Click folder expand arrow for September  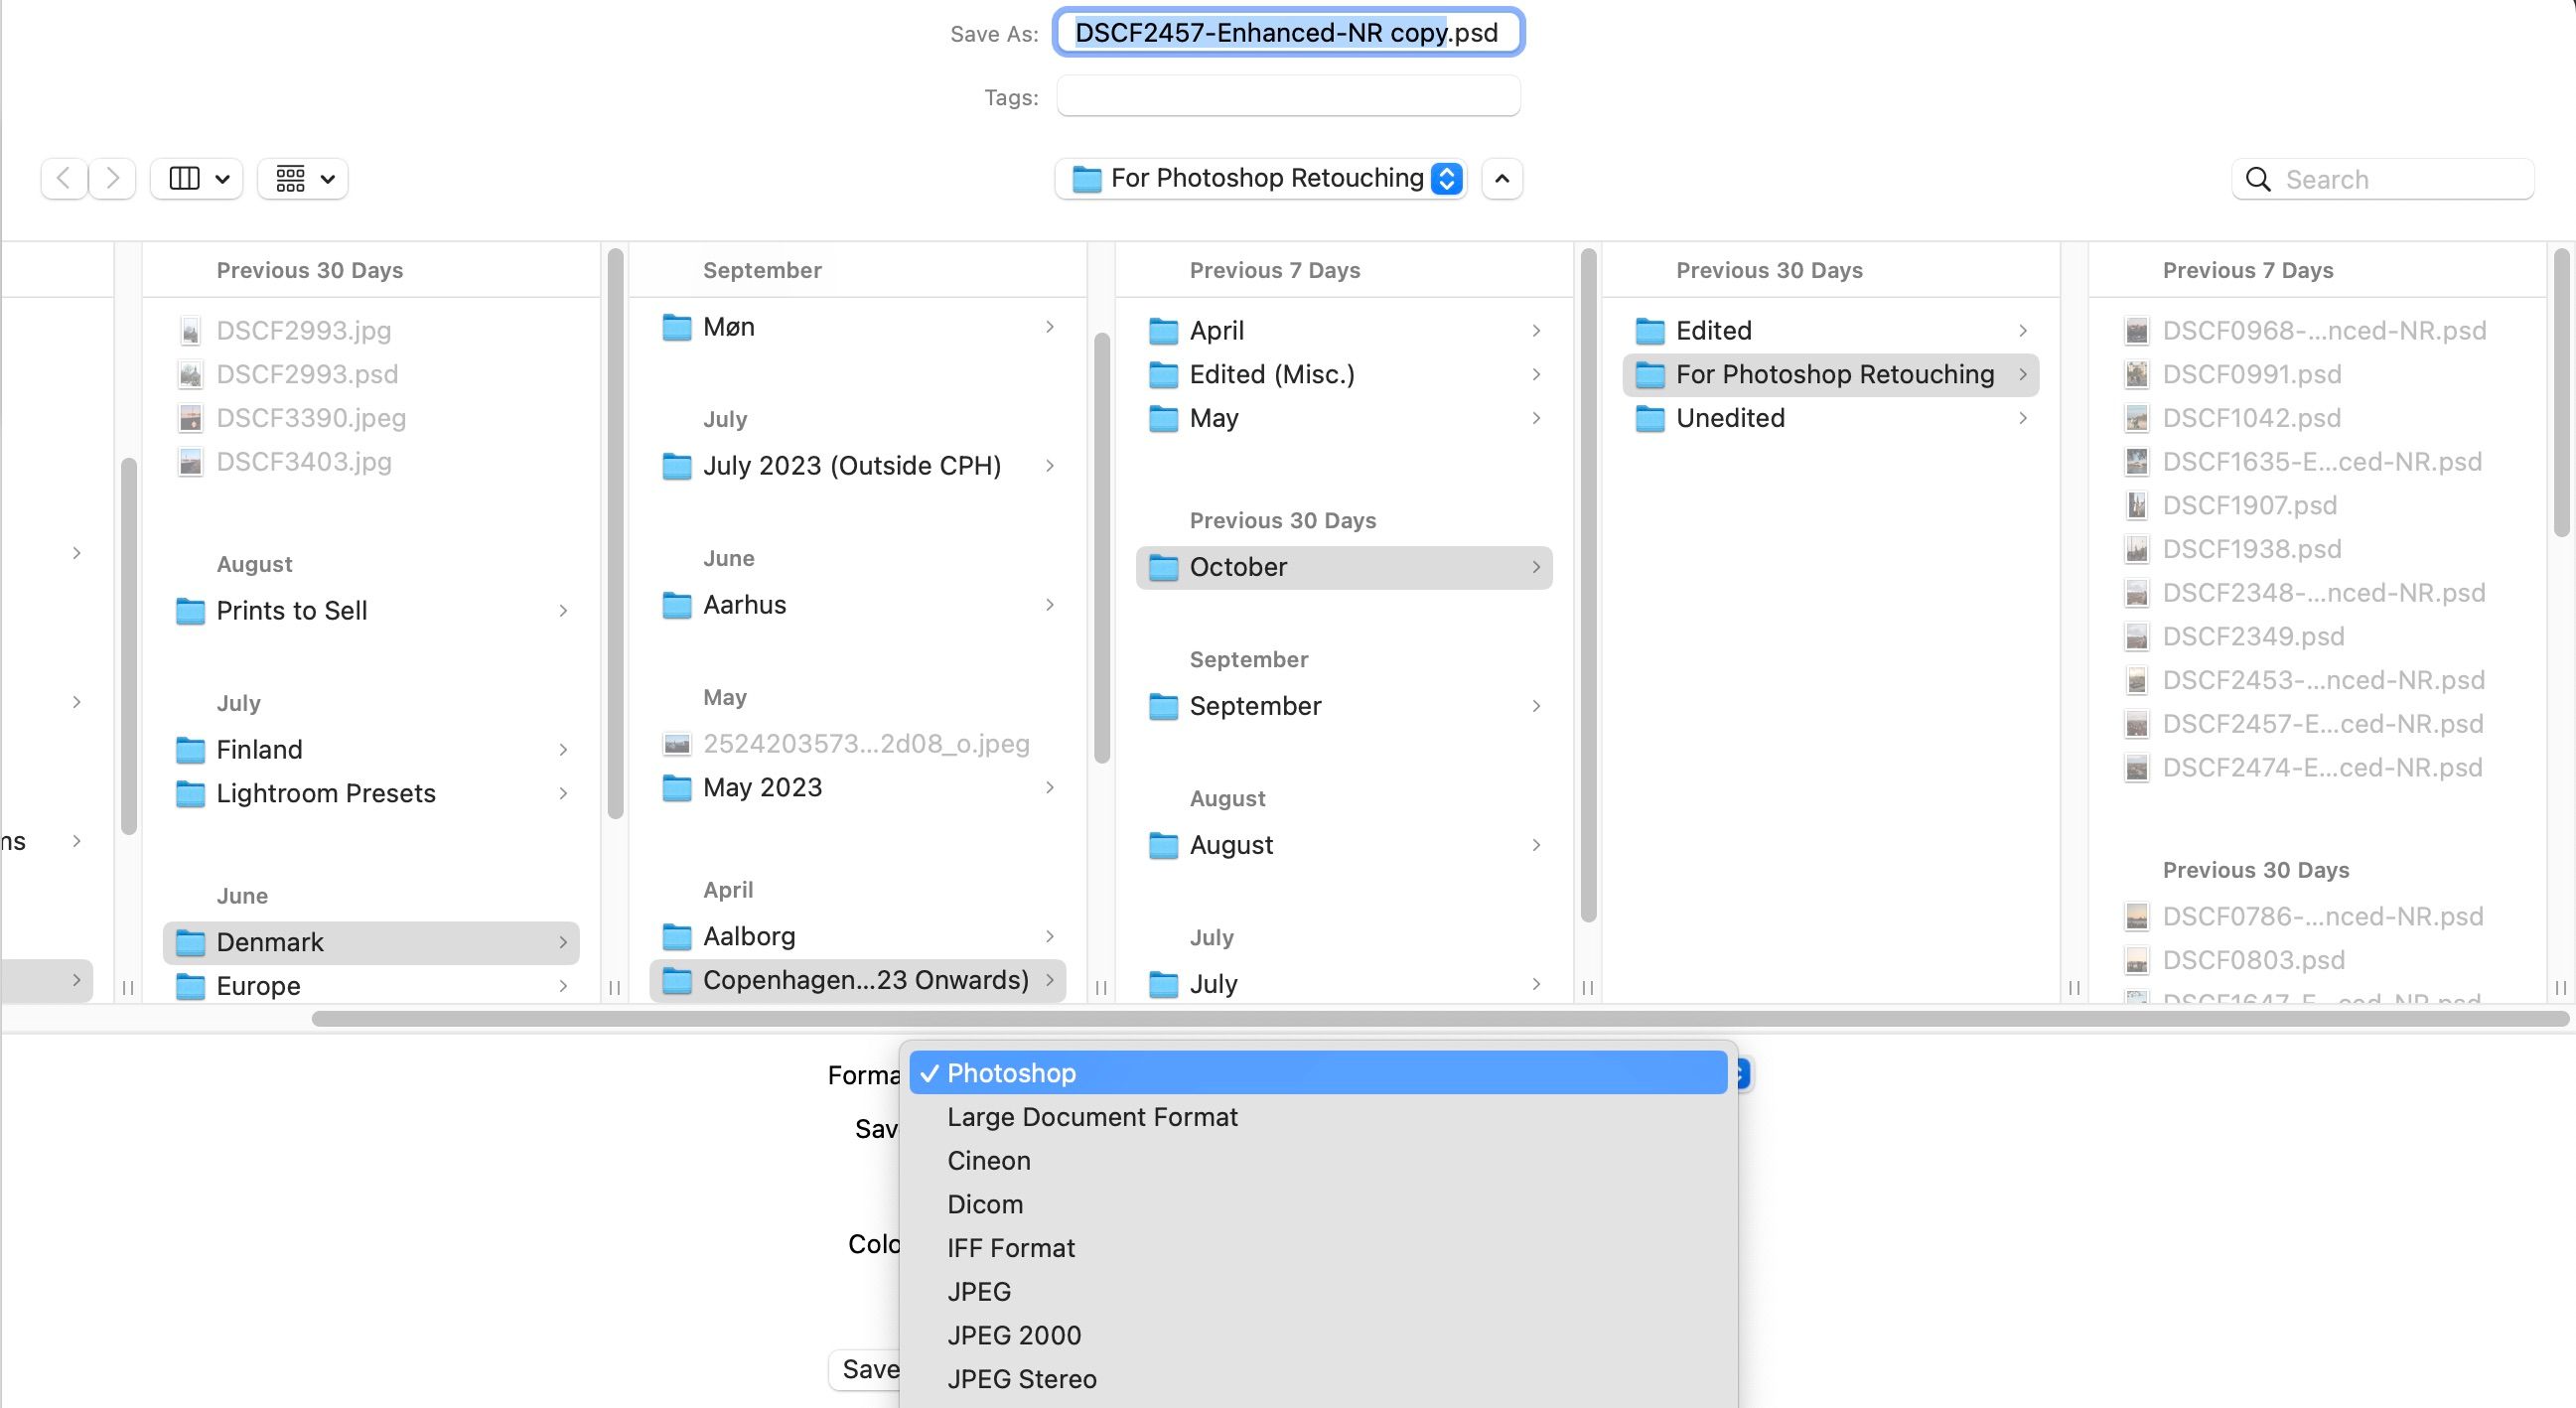[x=1536, y=704]
